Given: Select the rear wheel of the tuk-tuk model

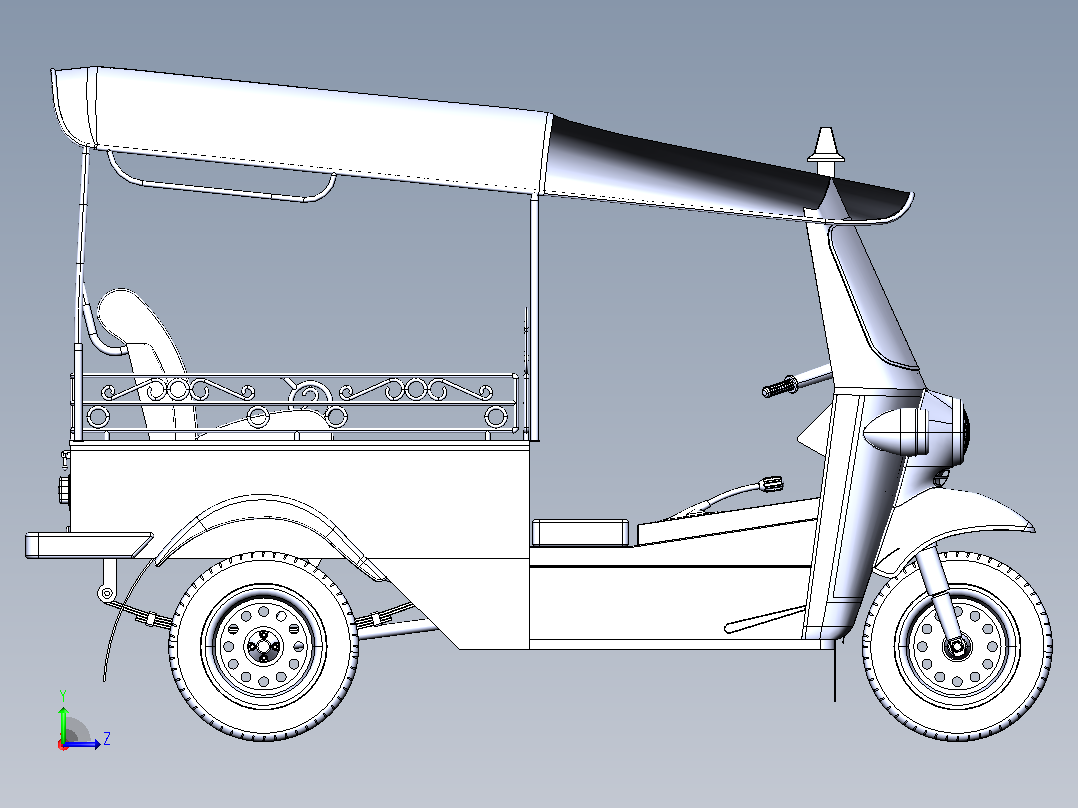Looking at the screenshot, I should (x=263, y=646).
